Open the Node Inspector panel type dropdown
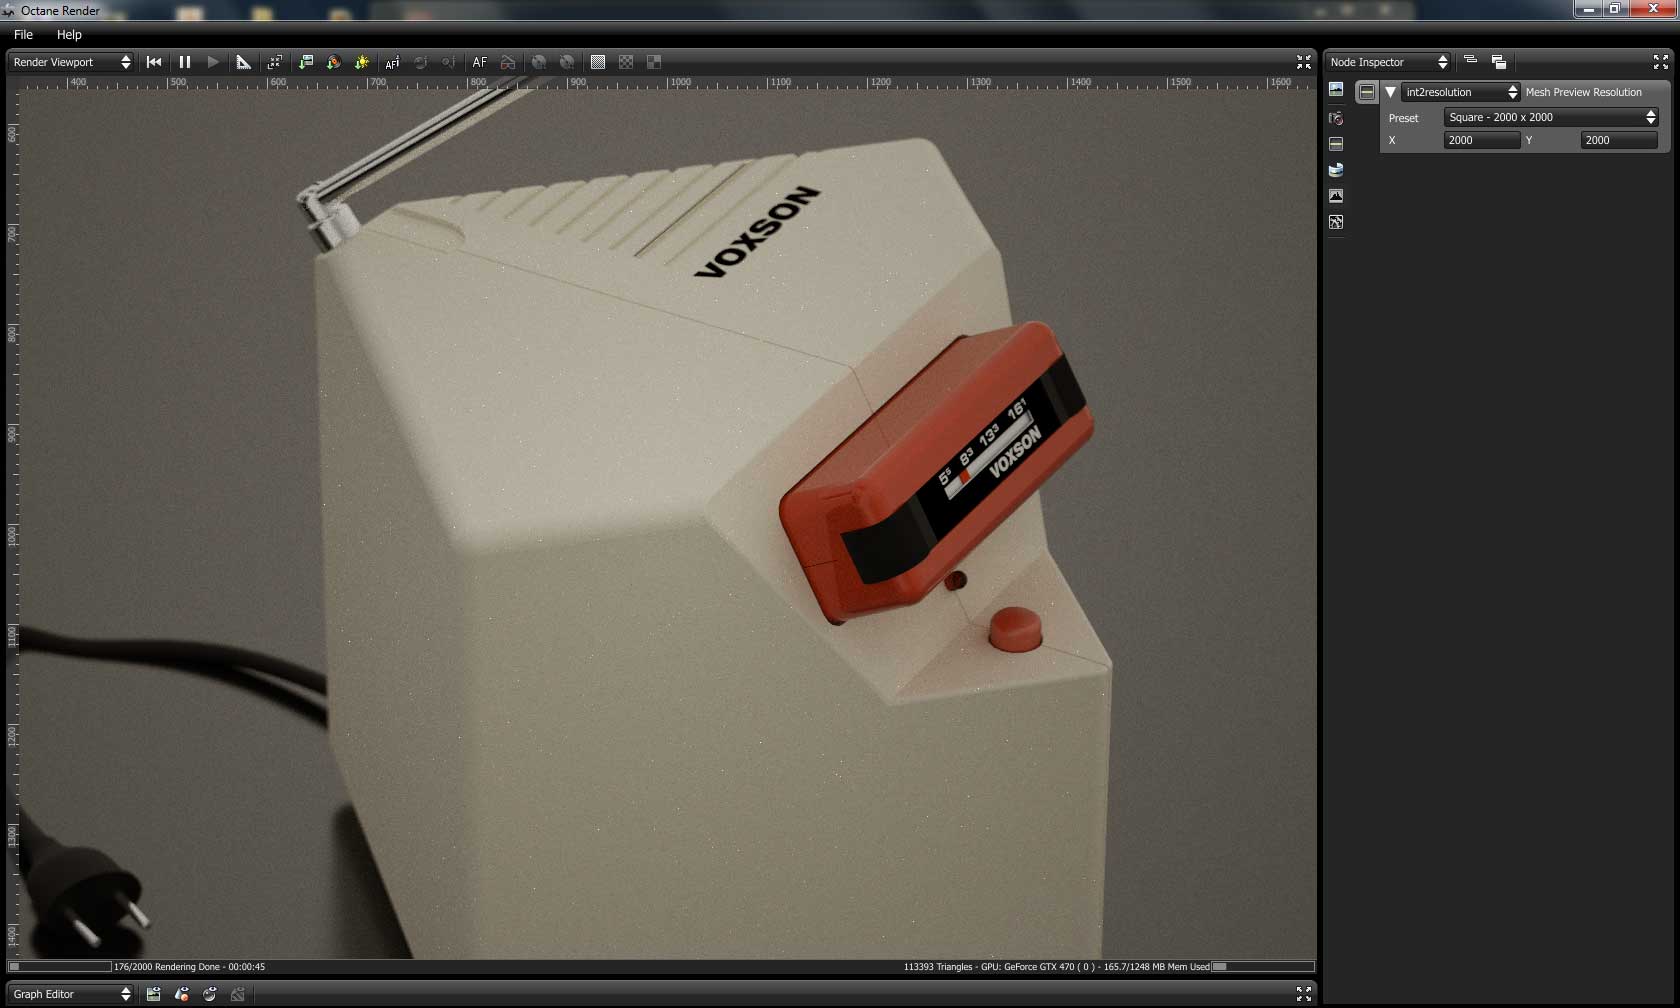This screenshot has height=1008, width=1680. coord(1388,62)
